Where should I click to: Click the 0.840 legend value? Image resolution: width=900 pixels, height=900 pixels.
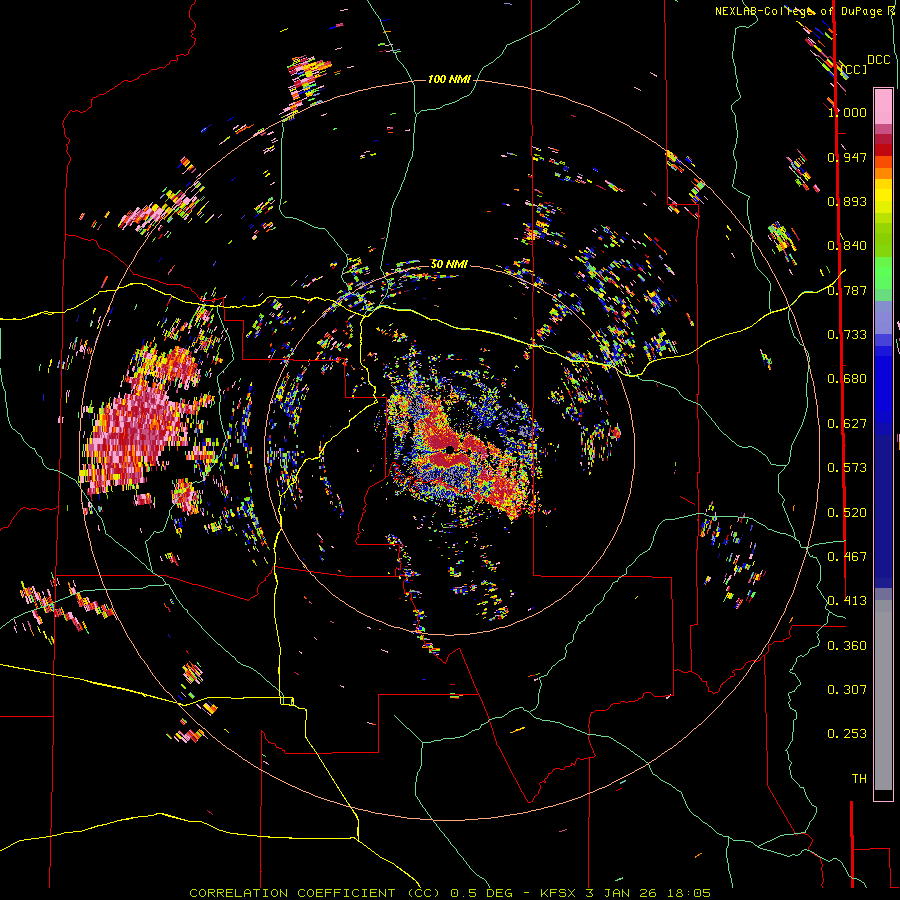click(847, 246)
